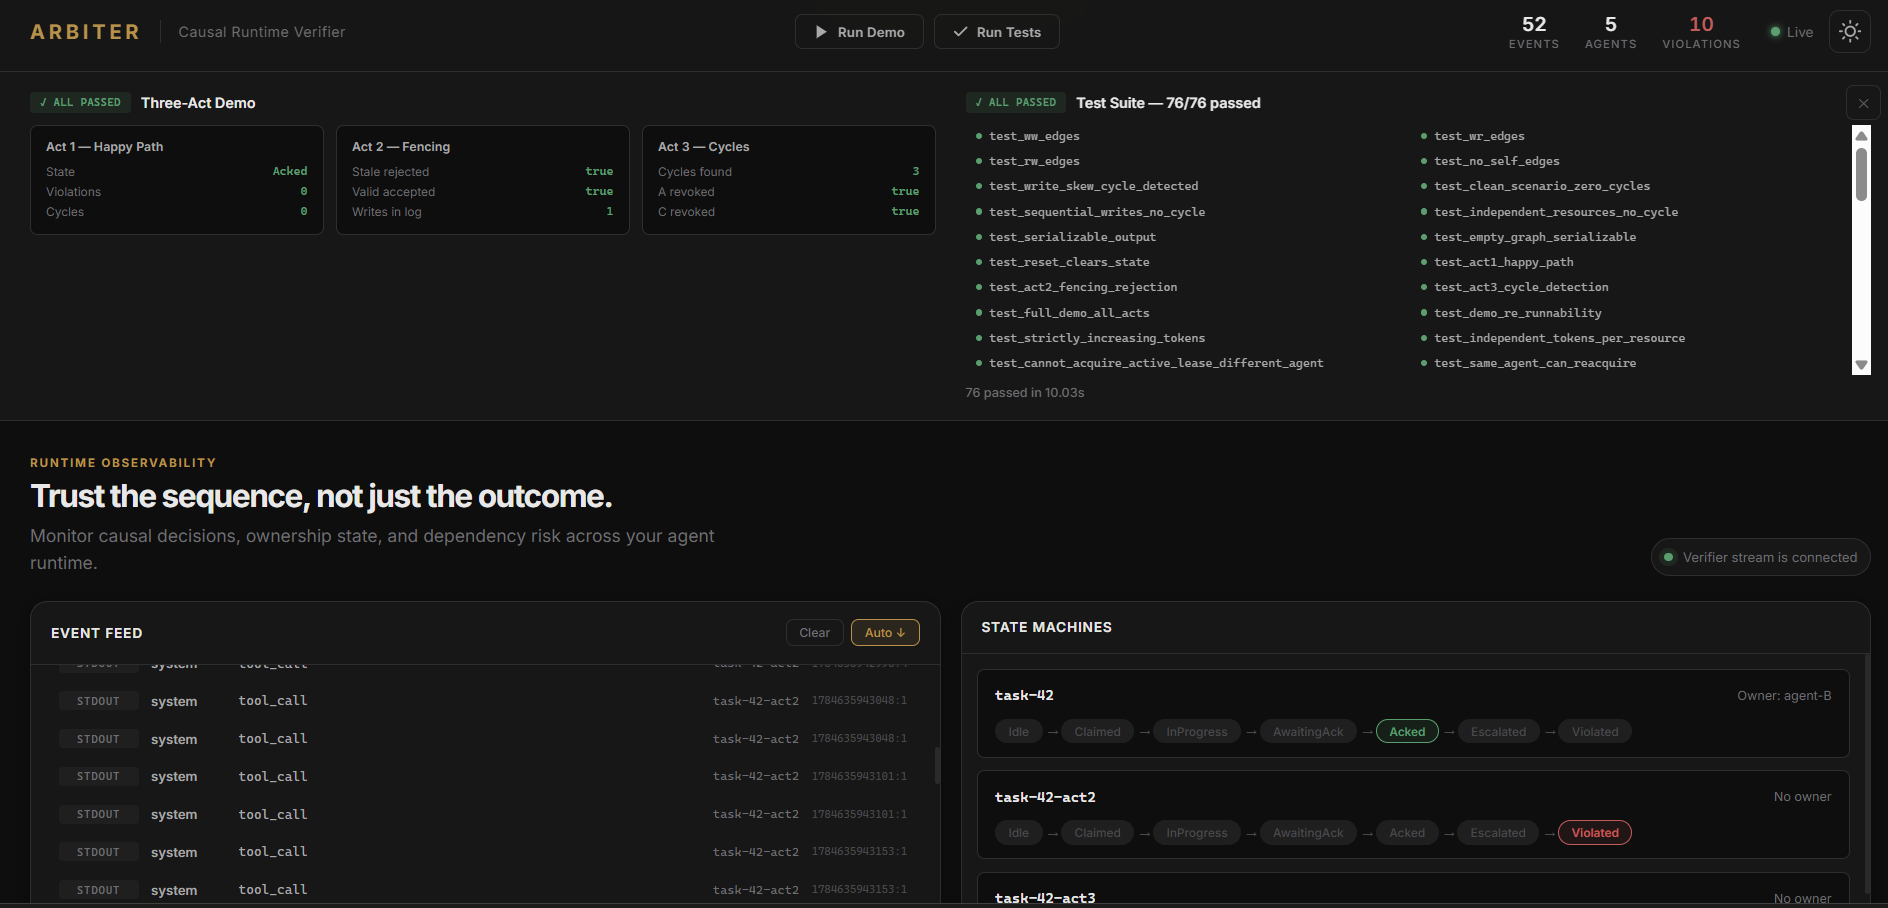Select test_write_skew_cycle_detected test entry
Image resolution: width=1888 pixels, height=908 pixels.
[x=1093, y=186]
